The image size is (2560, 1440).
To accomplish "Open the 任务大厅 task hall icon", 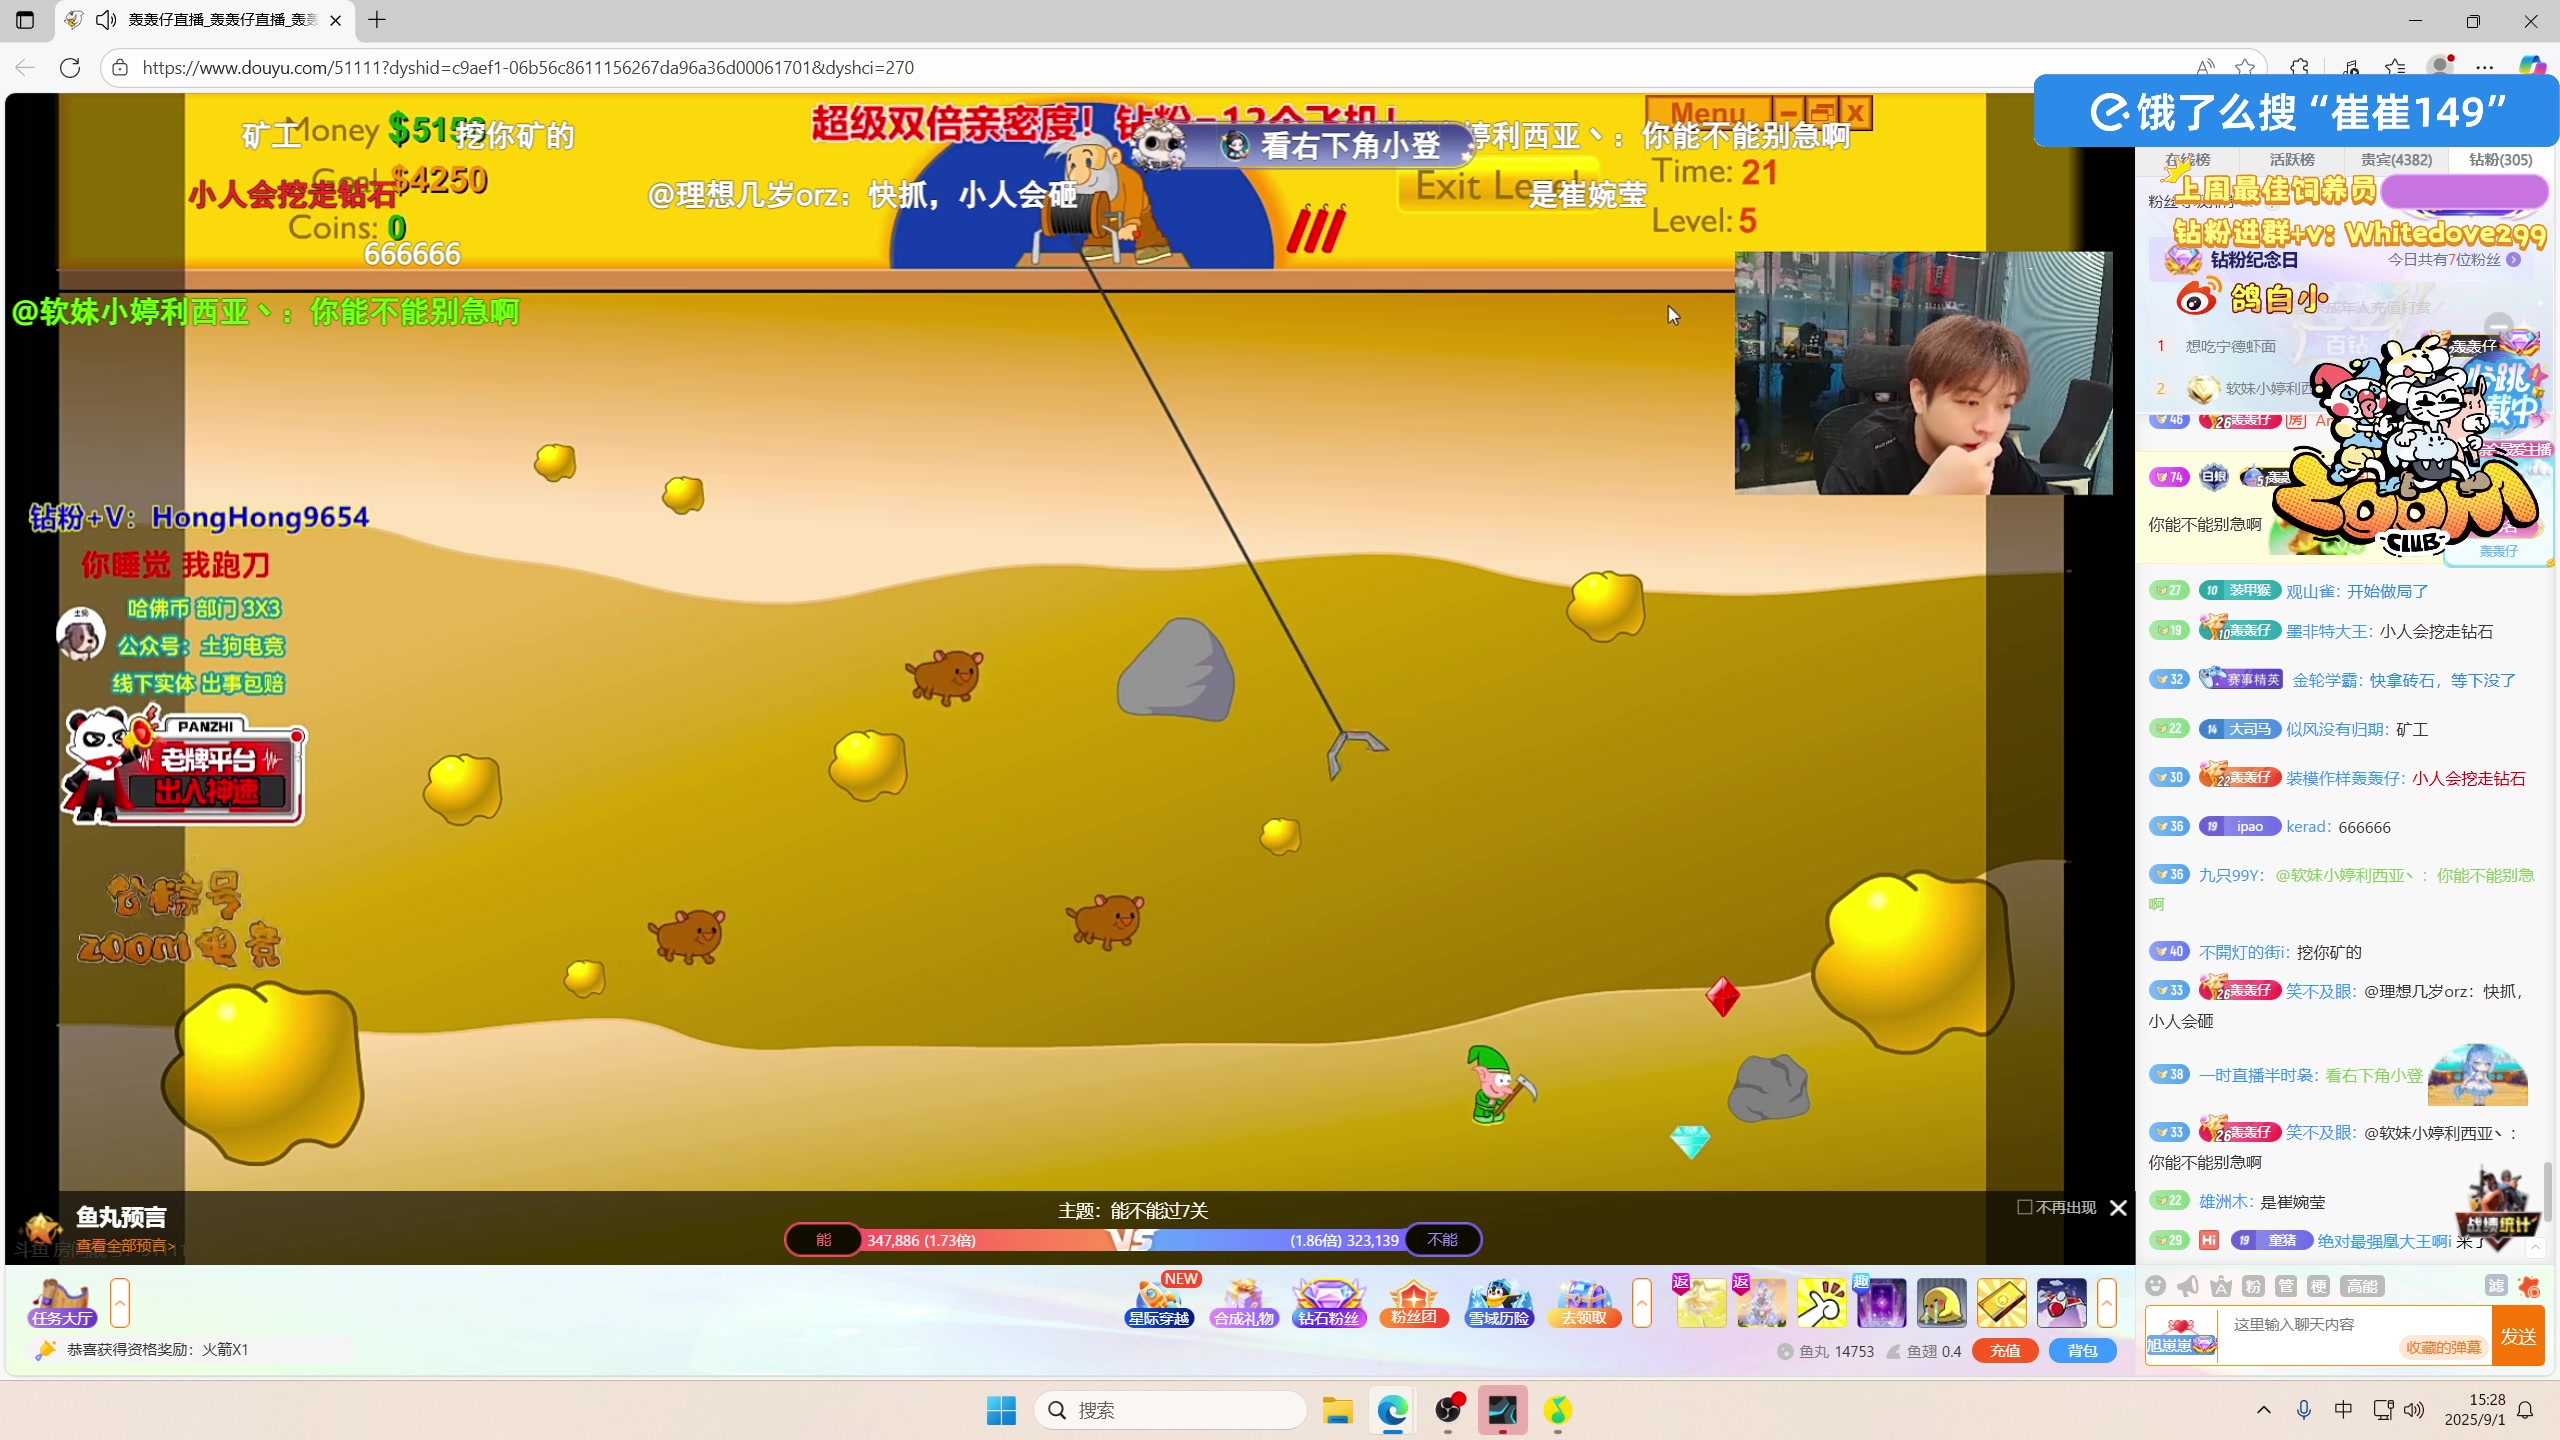I will [62, 1302].
